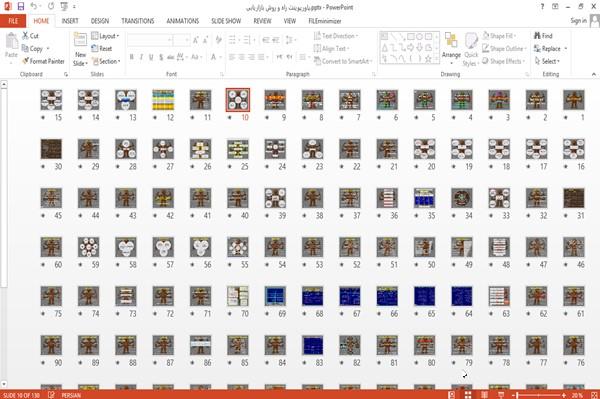Image resolution: width=600 pixels, height=399 pixels.
Task: Click the vertical scrollbar down arrow
Action: click(x=4, y=384)
